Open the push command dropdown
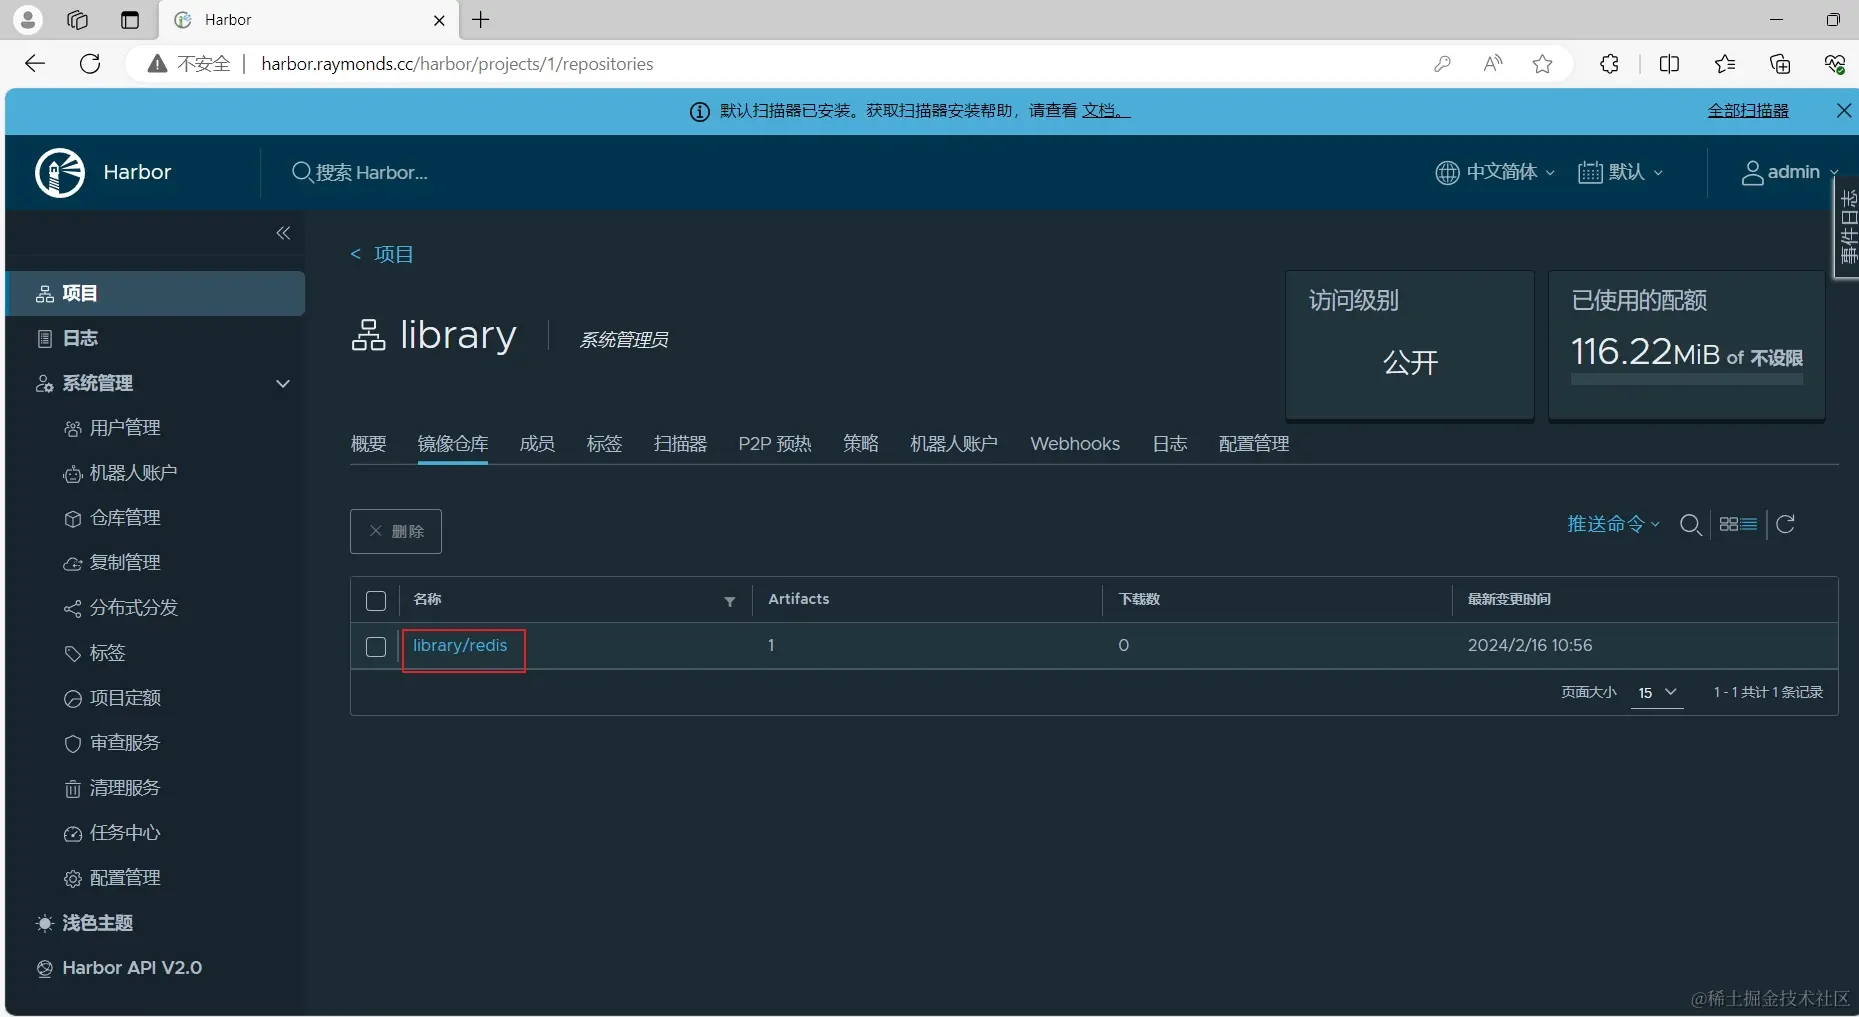 (x=1612, y=524)
